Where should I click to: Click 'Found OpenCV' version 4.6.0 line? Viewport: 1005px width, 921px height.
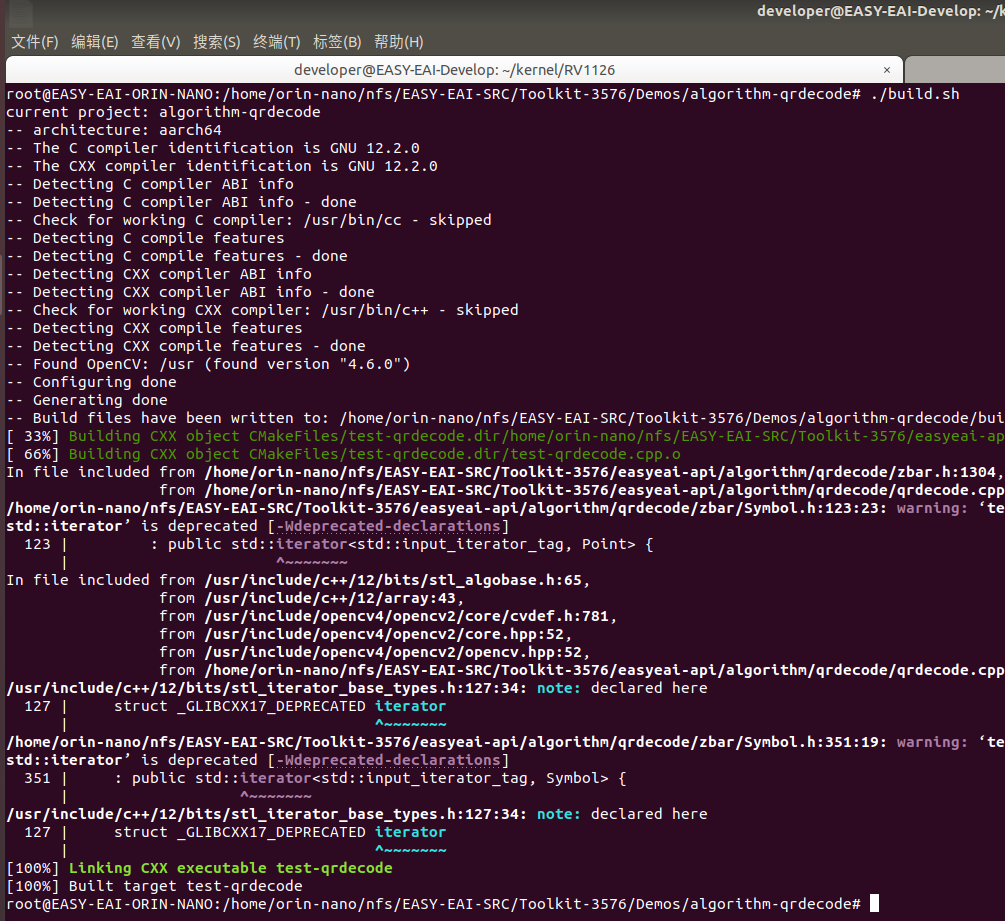[208, 364]
